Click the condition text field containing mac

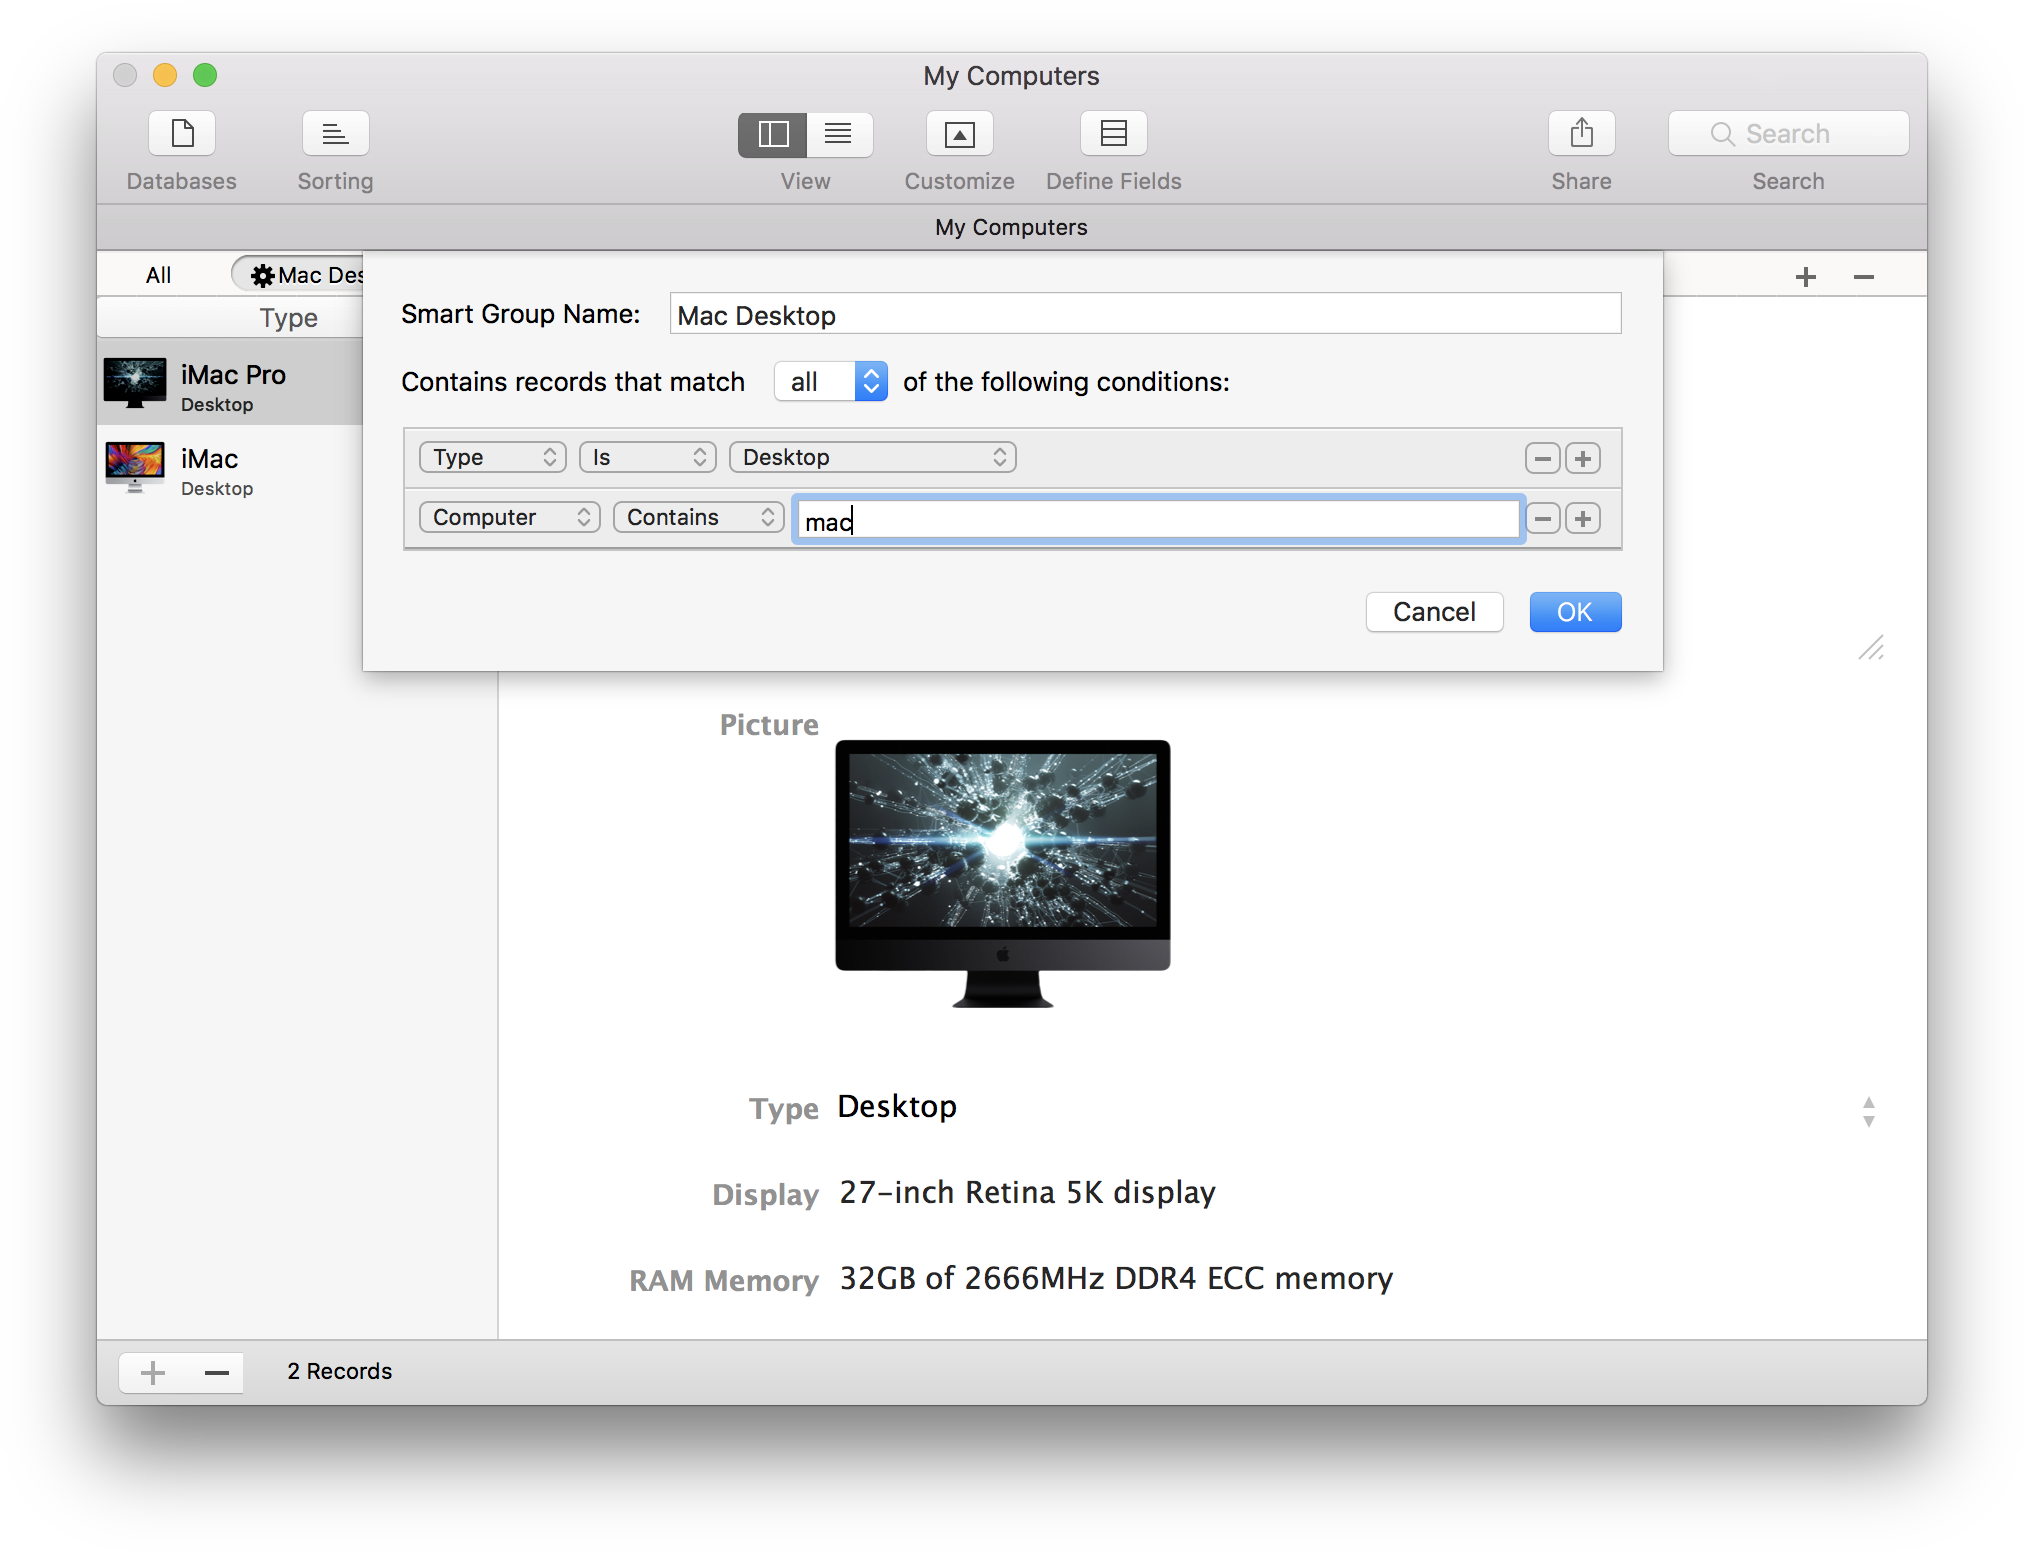[x=1158, y=520]
